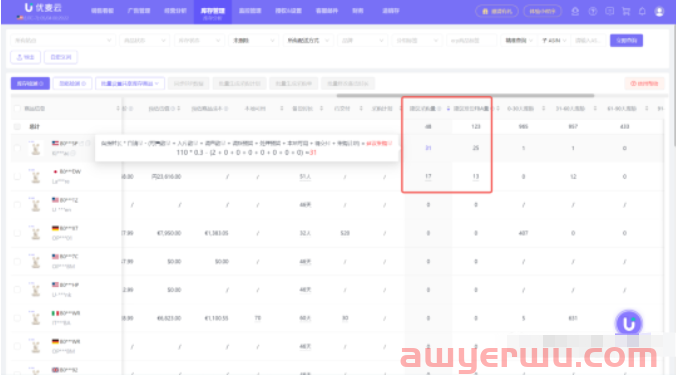
Task: Open the message icon in the header
Action: [x=610, y=11]
